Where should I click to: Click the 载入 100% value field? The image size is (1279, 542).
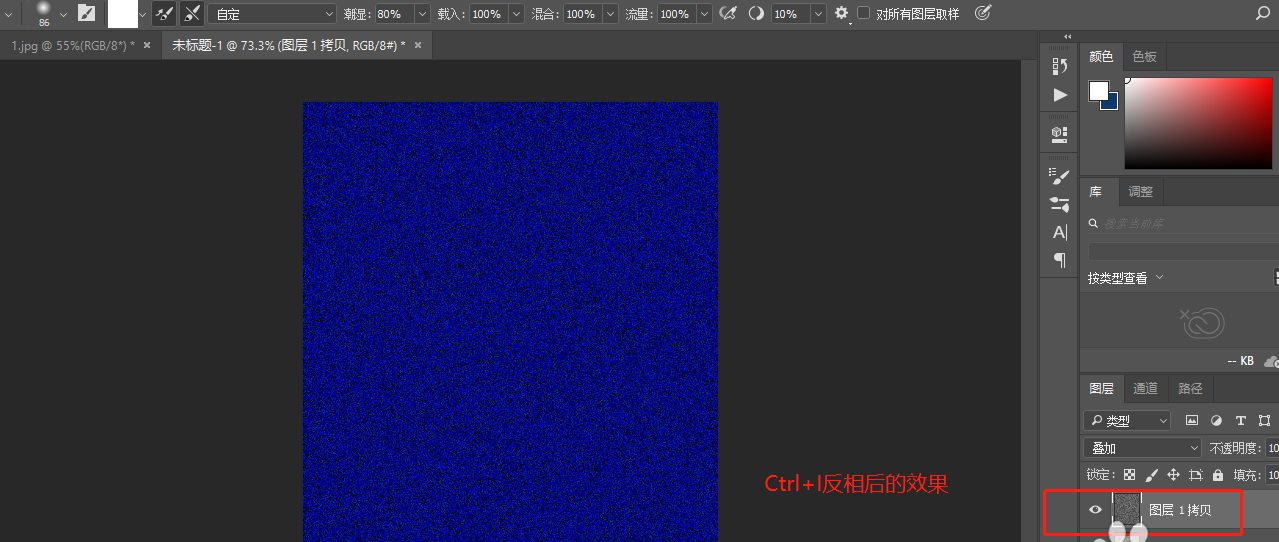tap(487, 14)
